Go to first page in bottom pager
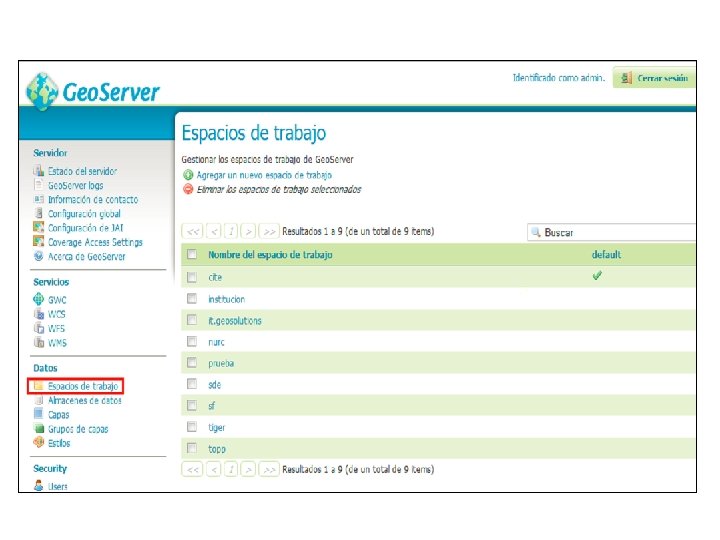The height and width of the screenshot is (540, 720). 193,469
